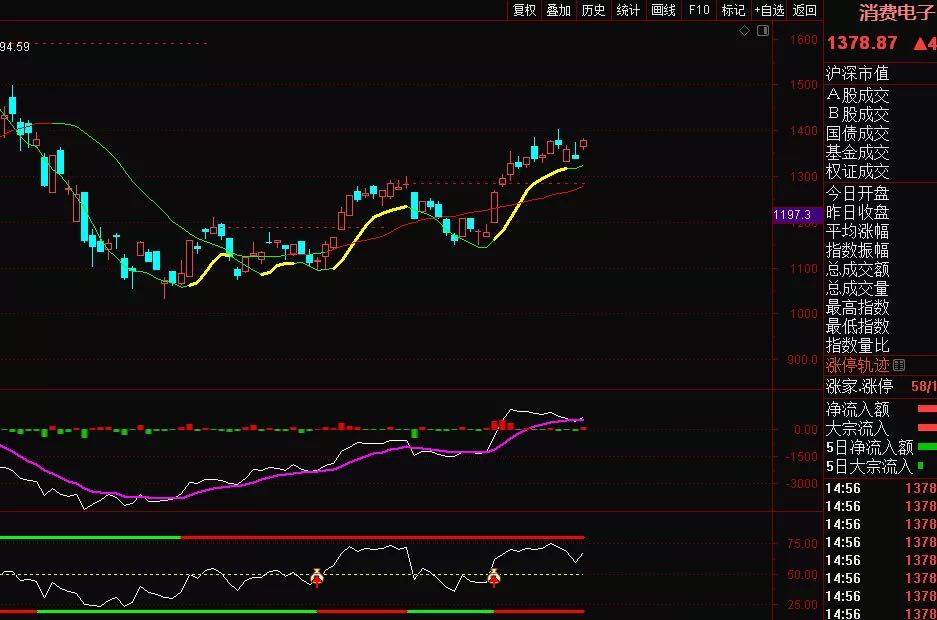Image resolution: width=937 pixels, height=620 pixels.
Task: Open the 复权 adjustment menu
Action: point(525,10)
